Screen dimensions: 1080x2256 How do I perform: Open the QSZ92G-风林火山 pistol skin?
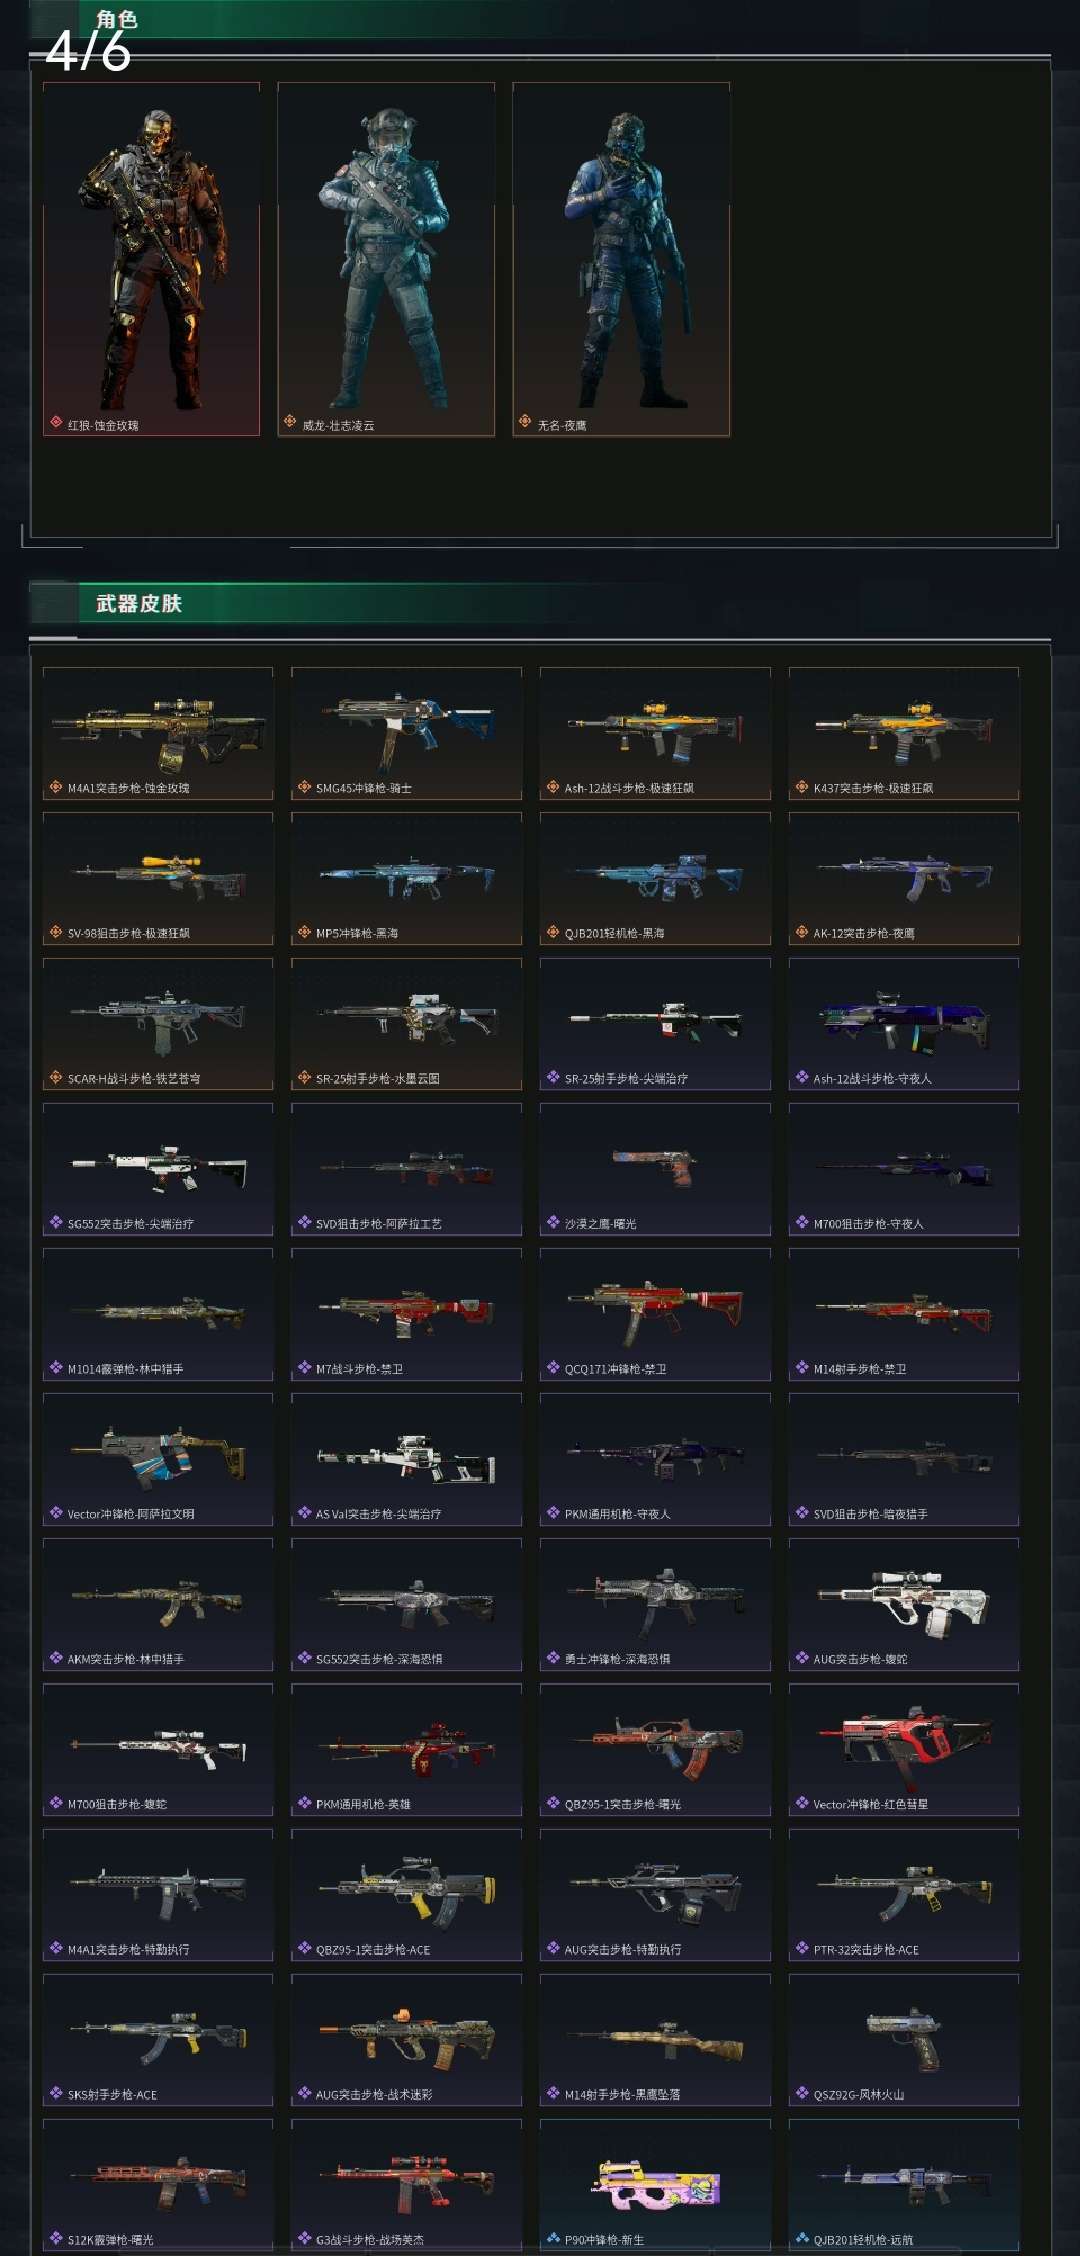[904, 2040]
